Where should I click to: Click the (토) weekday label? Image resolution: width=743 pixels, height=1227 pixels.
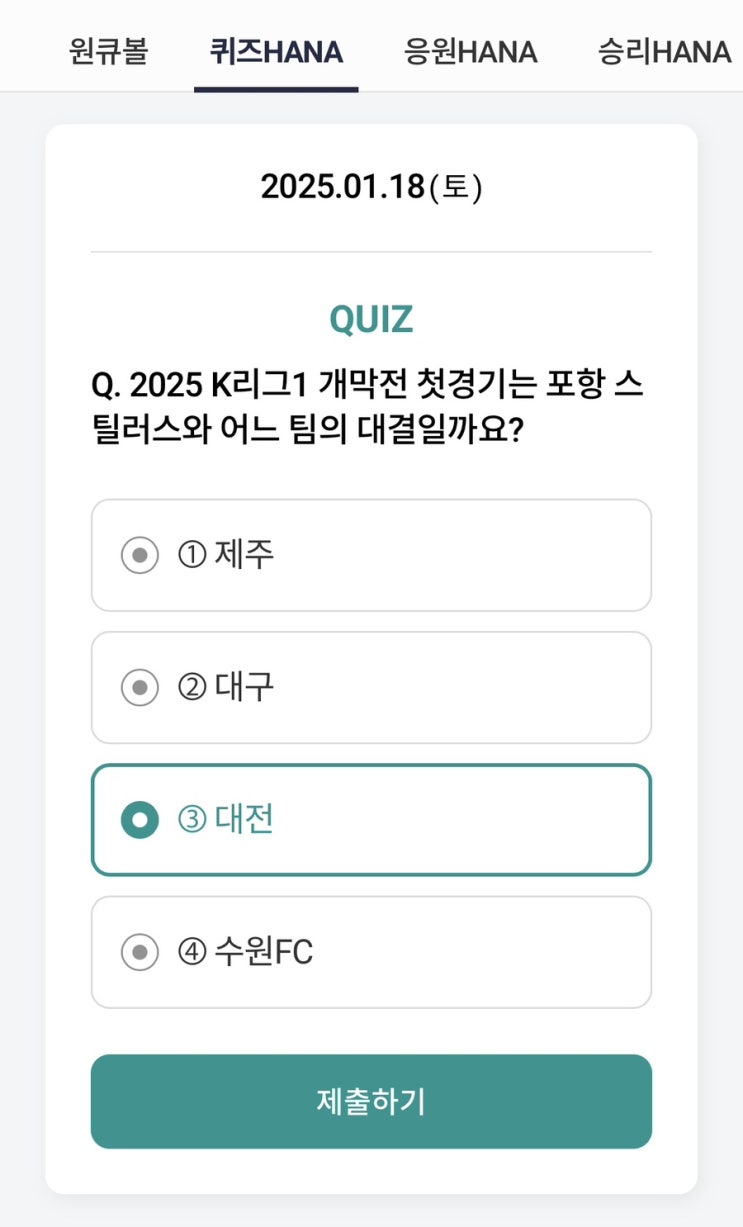pos(455,187)
